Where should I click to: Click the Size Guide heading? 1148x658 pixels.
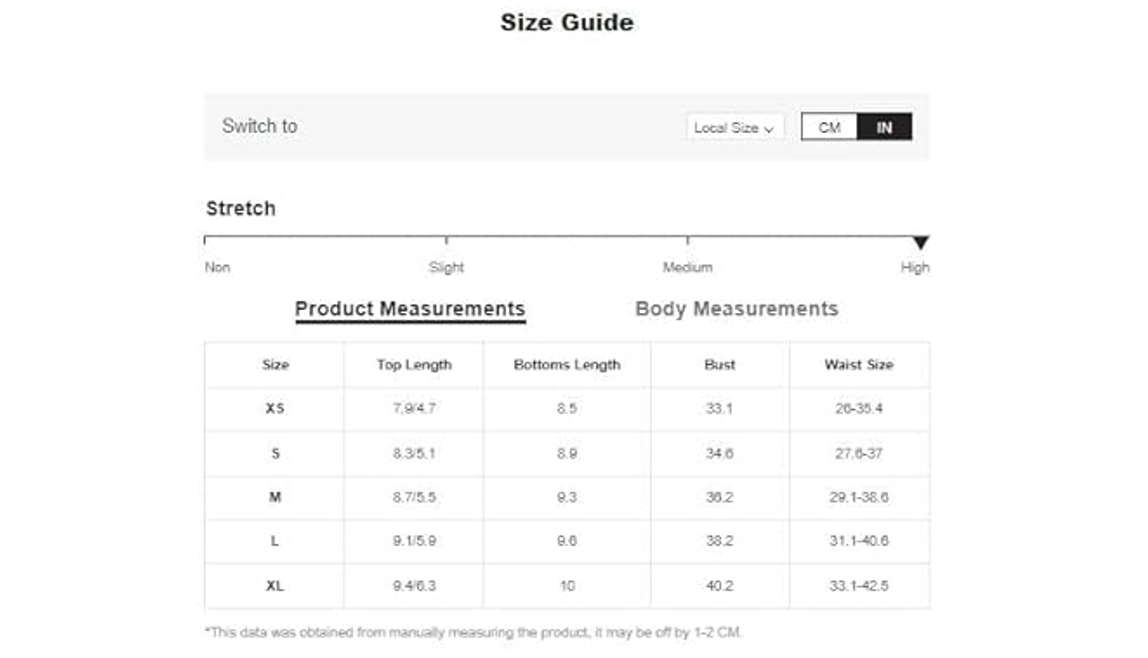point(567,22)
